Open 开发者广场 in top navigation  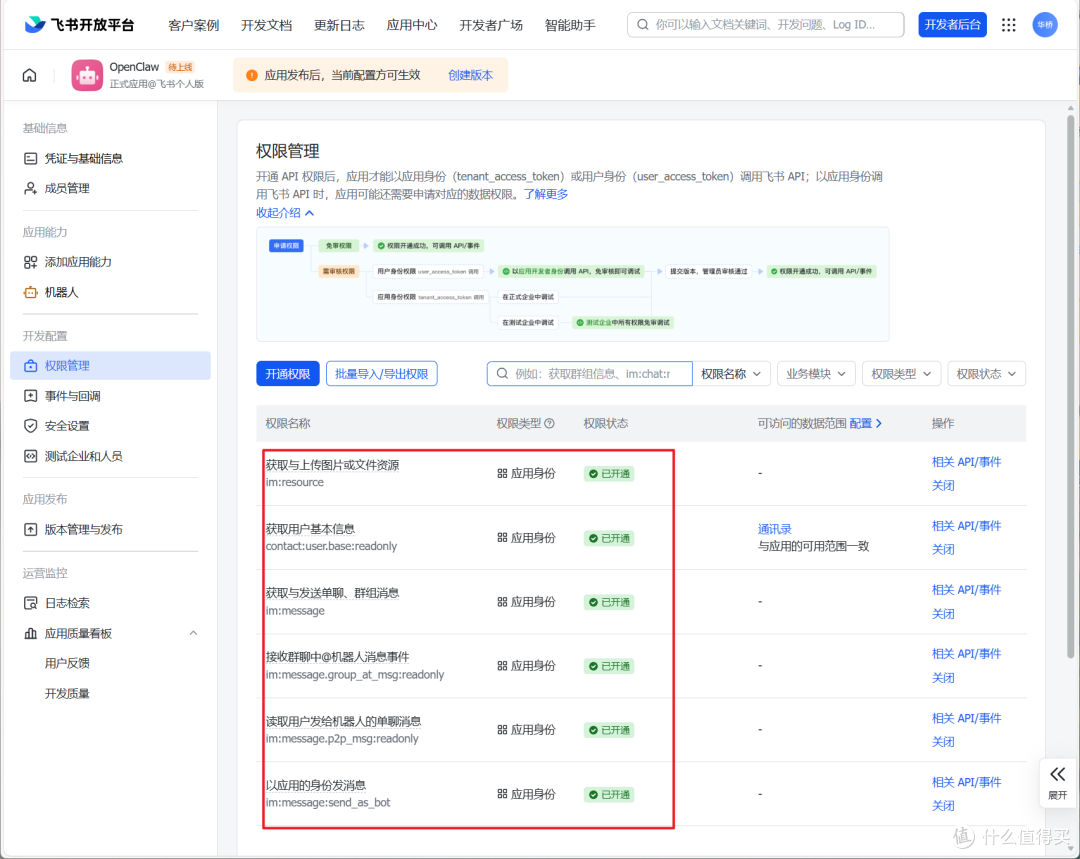[491, 25]
